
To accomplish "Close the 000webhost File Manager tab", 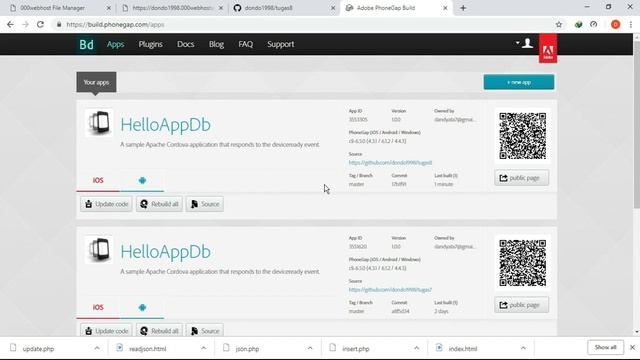I will 109,8.
